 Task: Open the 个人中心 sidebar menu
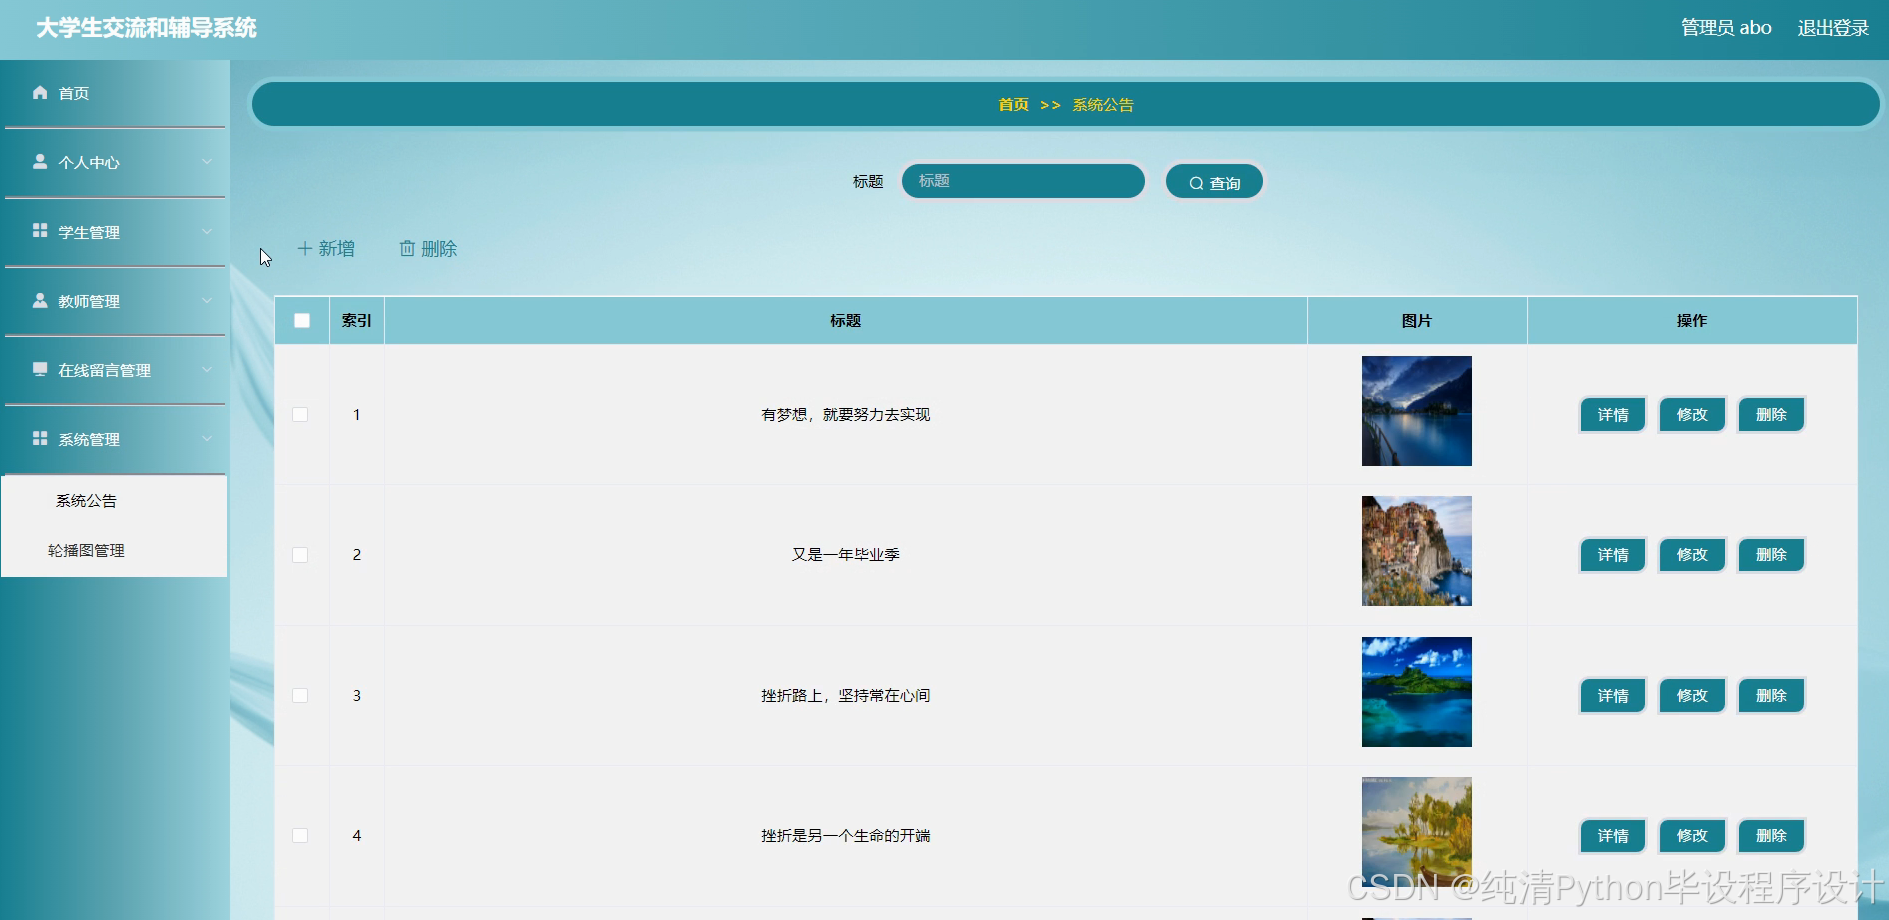(115, 162)
